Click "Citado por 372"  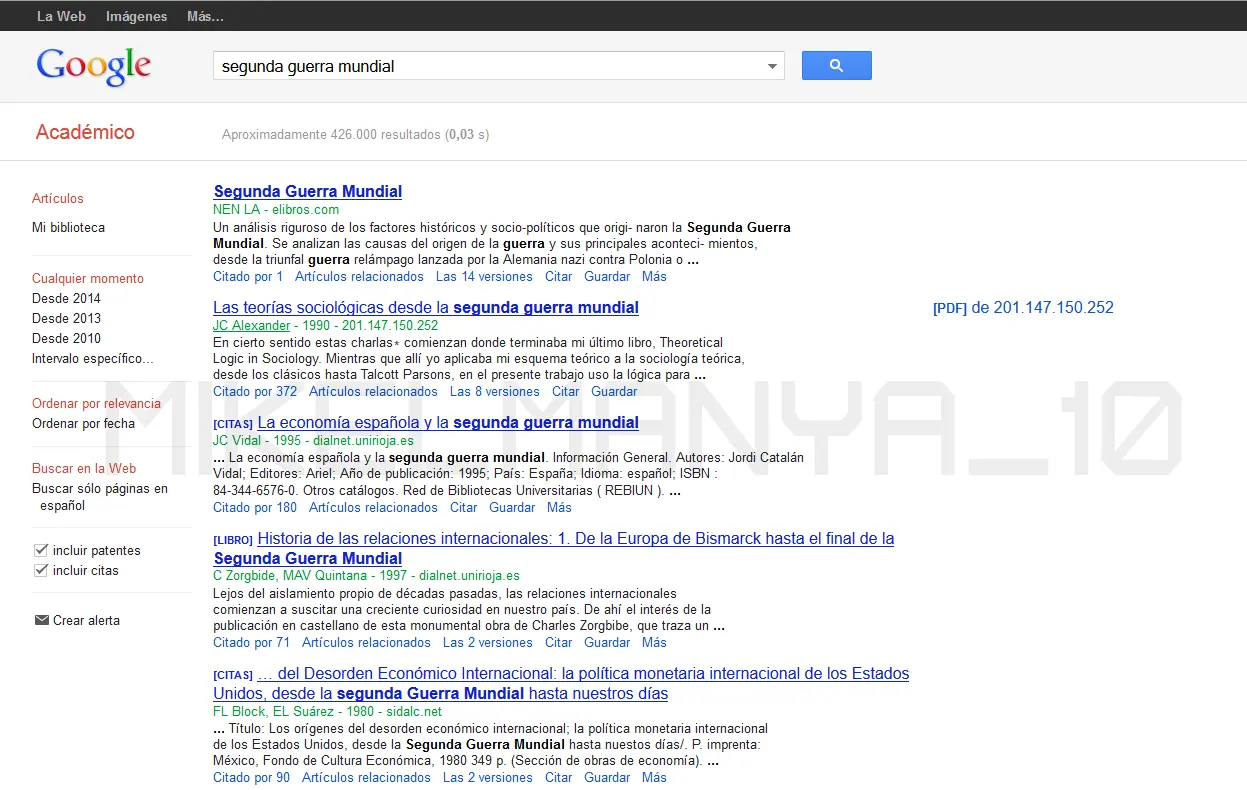[255, 391]
